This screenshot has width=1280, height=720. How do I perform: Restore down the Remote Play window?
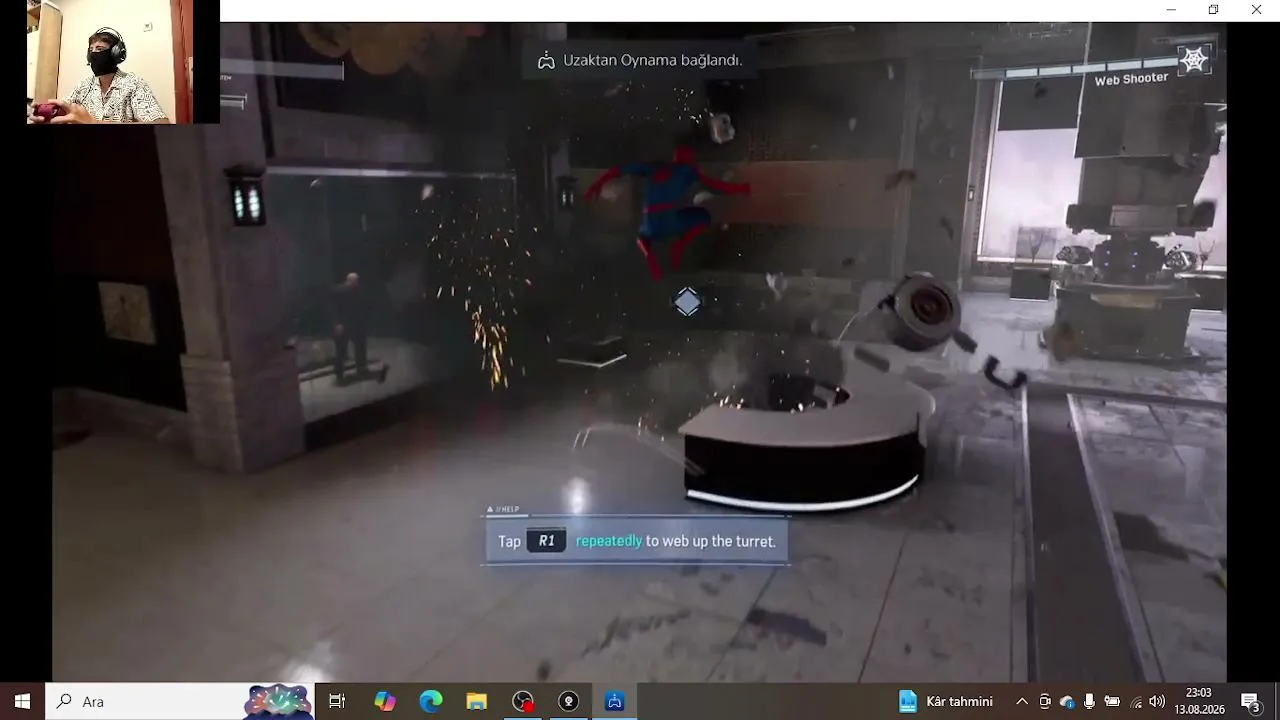[x=1213, y=10]
